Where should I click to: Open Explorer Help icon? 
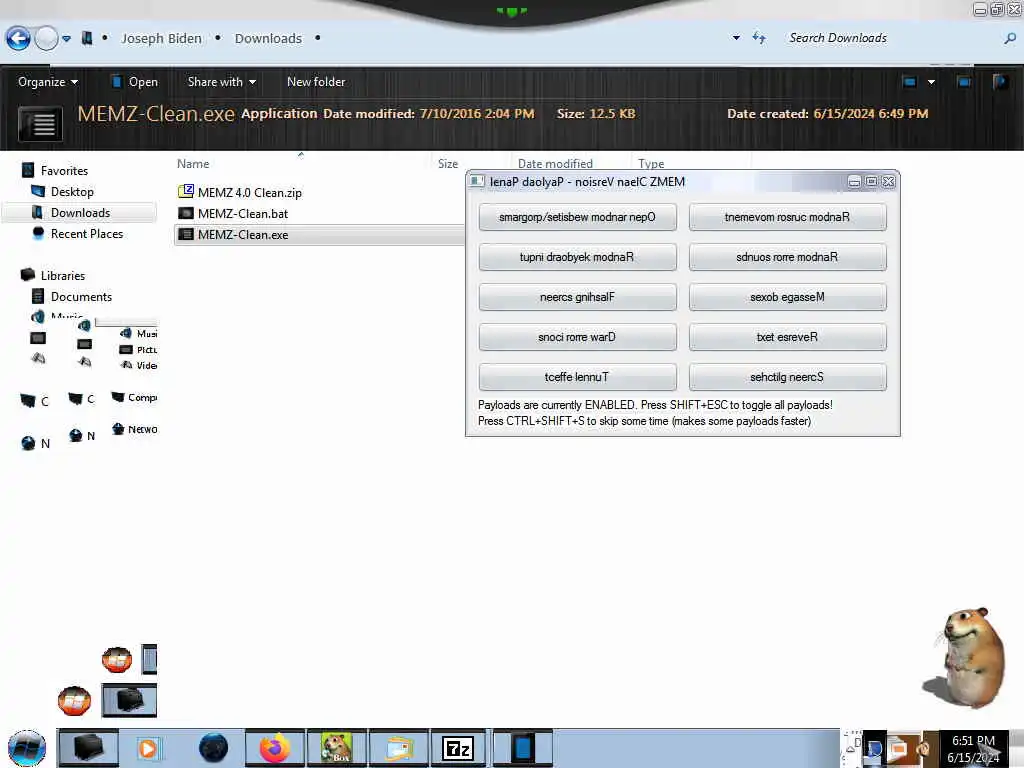pyautogui.click(x=1000, y=82)
